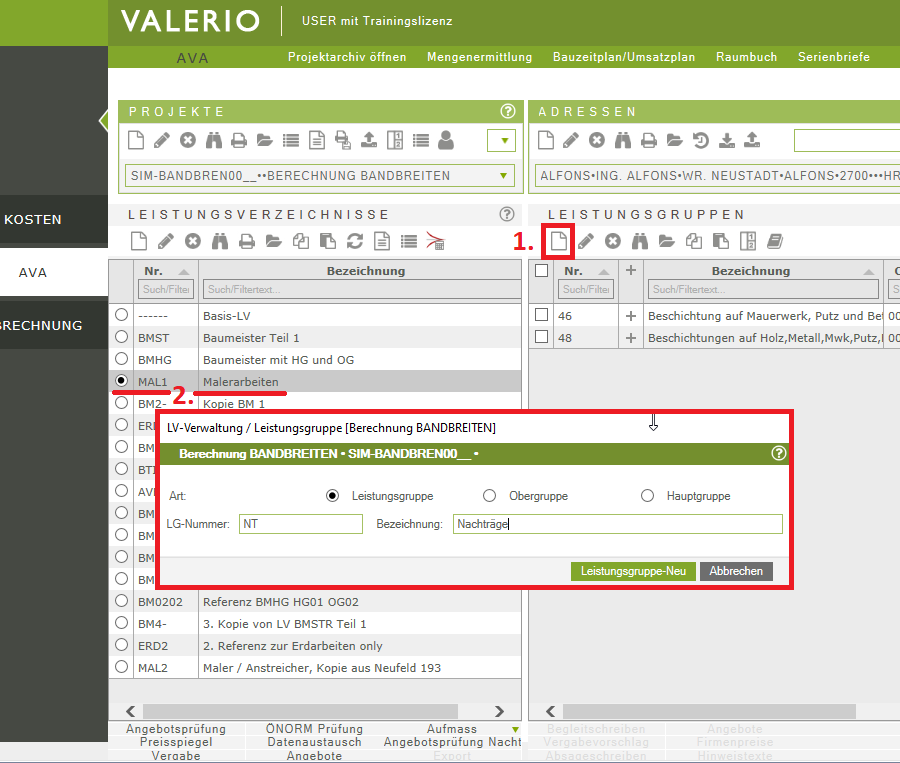Open the SIM-BANDBREN00 project dropdown
This screenshot has height=763, width=900.
coord(502,176)
